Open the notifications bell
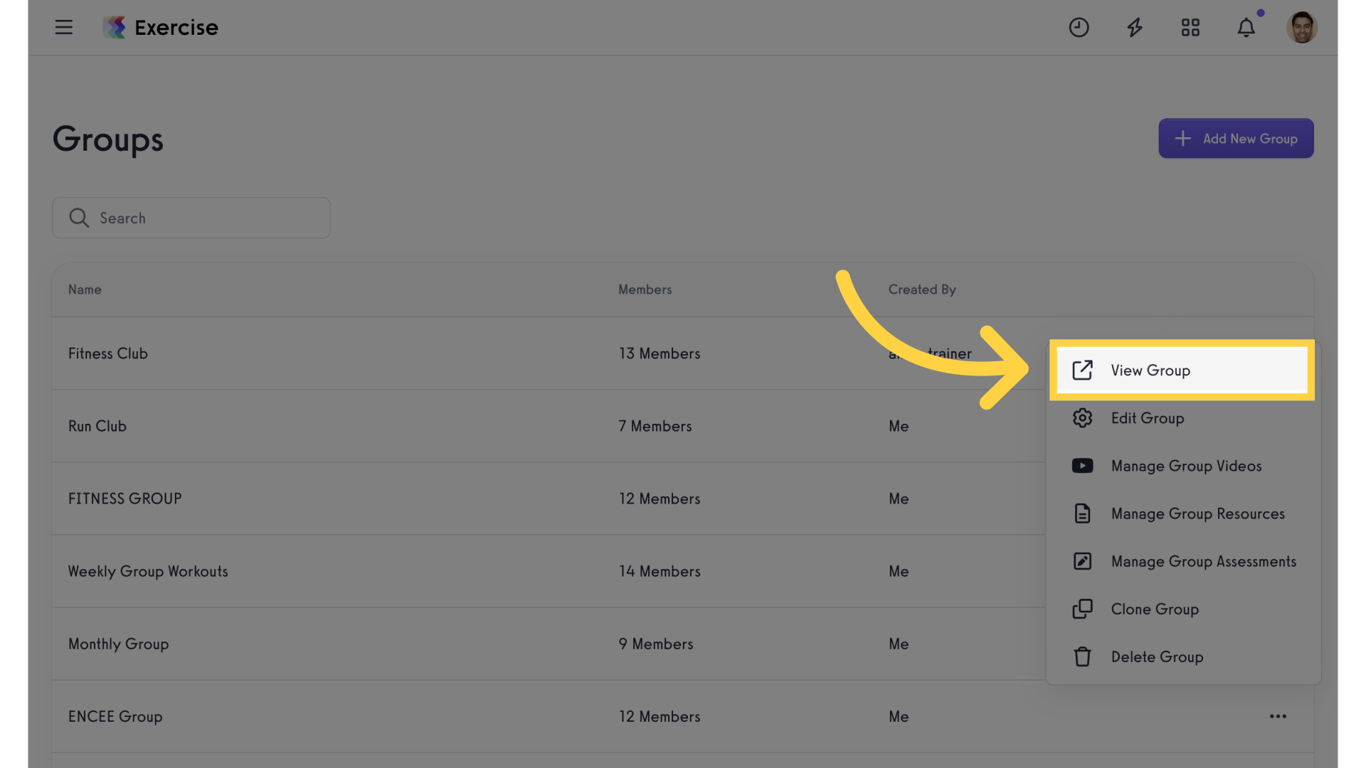 tap(1246, 28)
